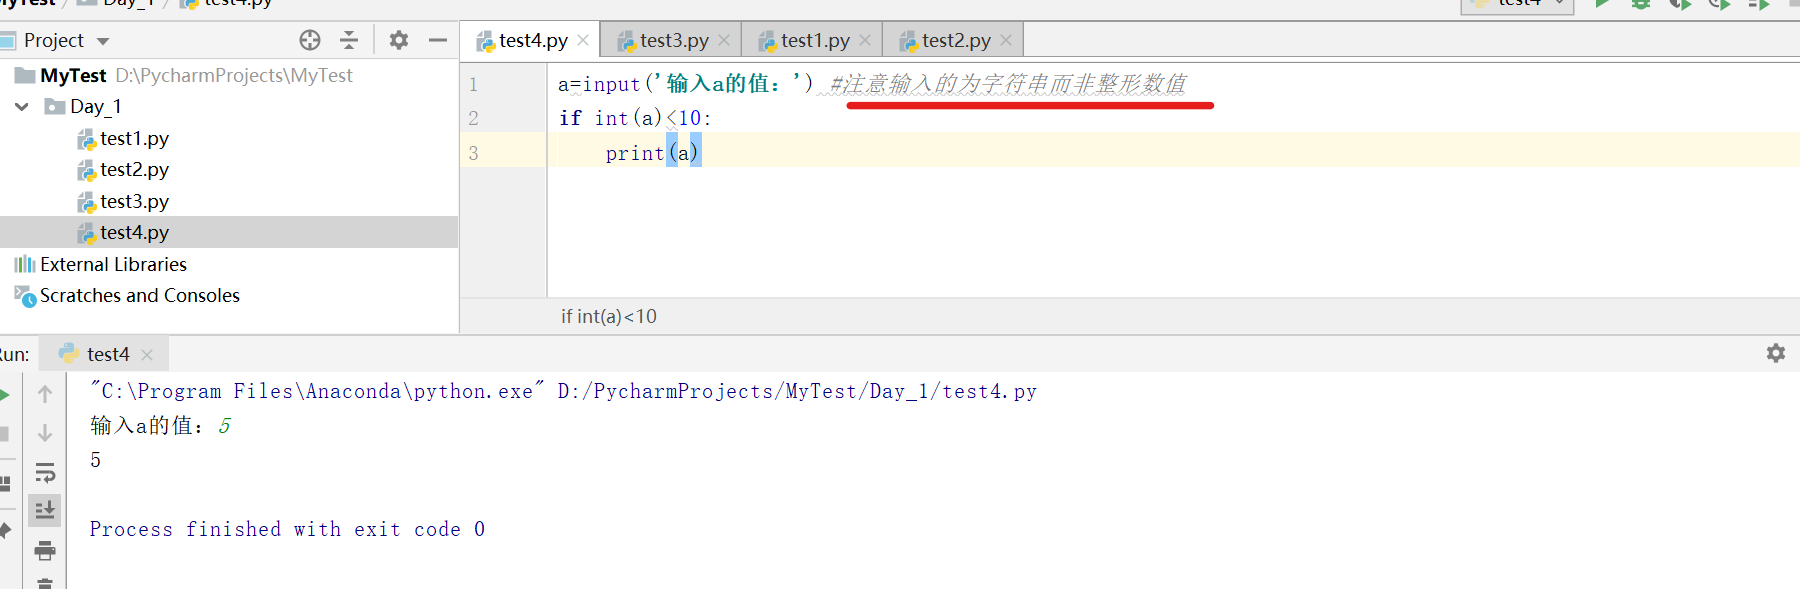Click the 'if' keyword on line 2
Image resolution: width=1800 pixels, height=589 pixels.
tap(570, 118)
